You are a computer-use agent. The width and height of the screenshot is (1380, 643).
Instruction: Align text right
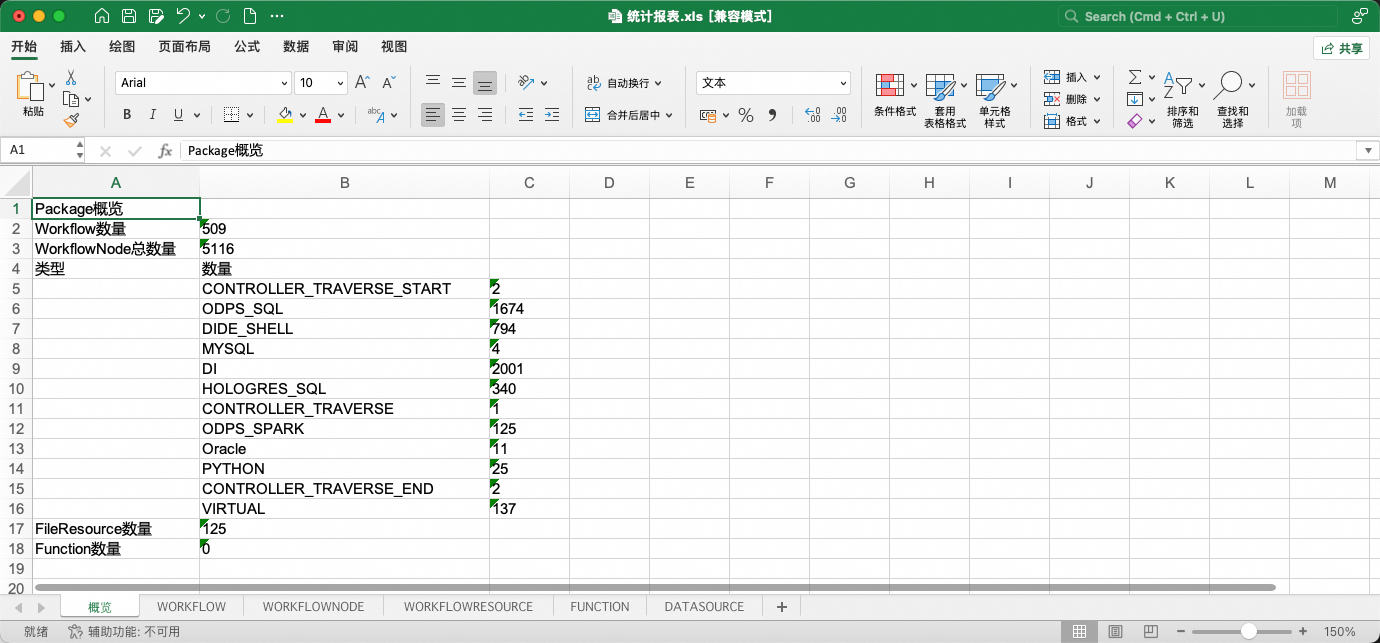pyautogui.click(x=485, y=115)
